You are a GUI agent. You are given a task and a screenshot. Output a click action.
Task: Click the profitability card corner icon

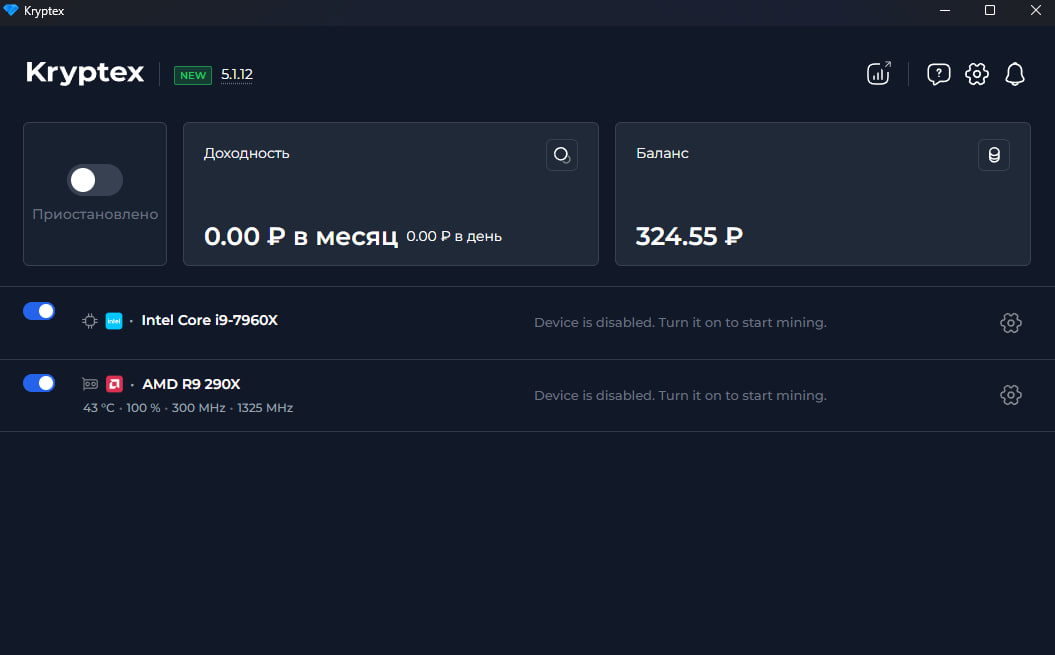(562, 155)
